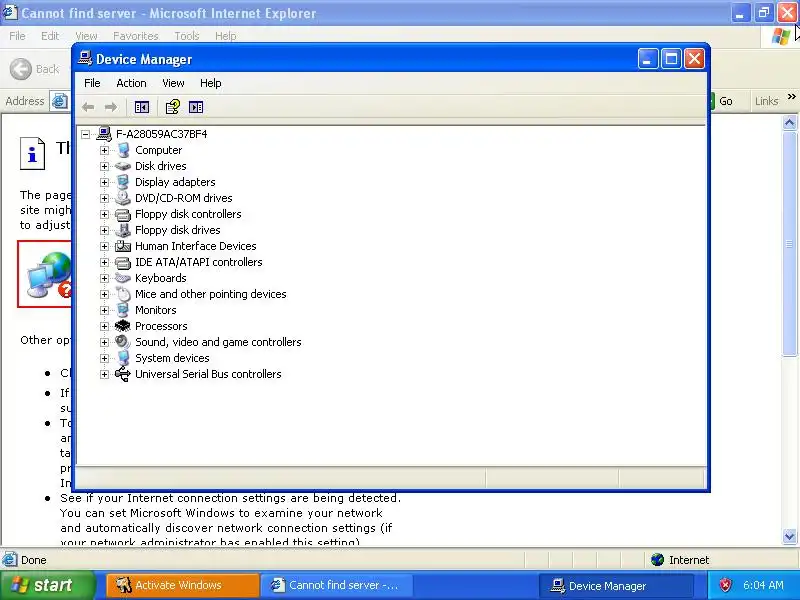Switch to Cannot find server taskbar button
This screenshot has height=600, width=800.
[x=335, y=585]
